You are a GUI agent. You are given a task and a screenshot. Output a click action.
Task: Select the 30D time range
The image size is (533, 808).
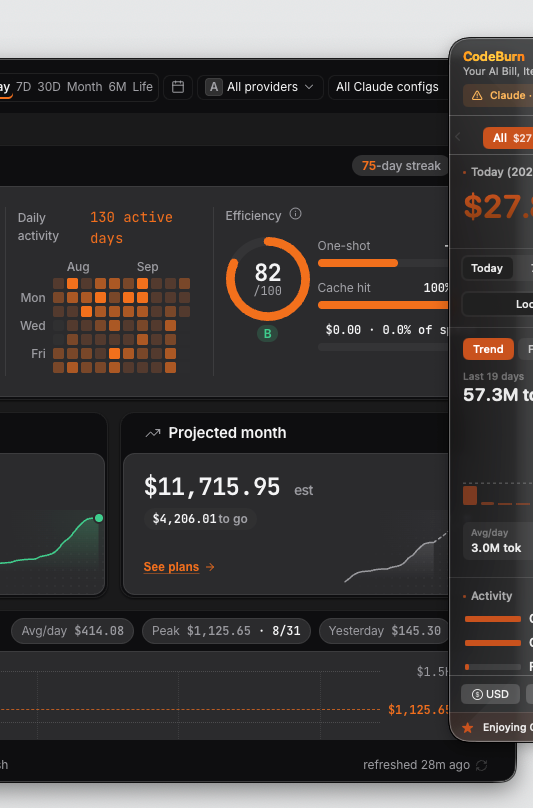point(49,87)
